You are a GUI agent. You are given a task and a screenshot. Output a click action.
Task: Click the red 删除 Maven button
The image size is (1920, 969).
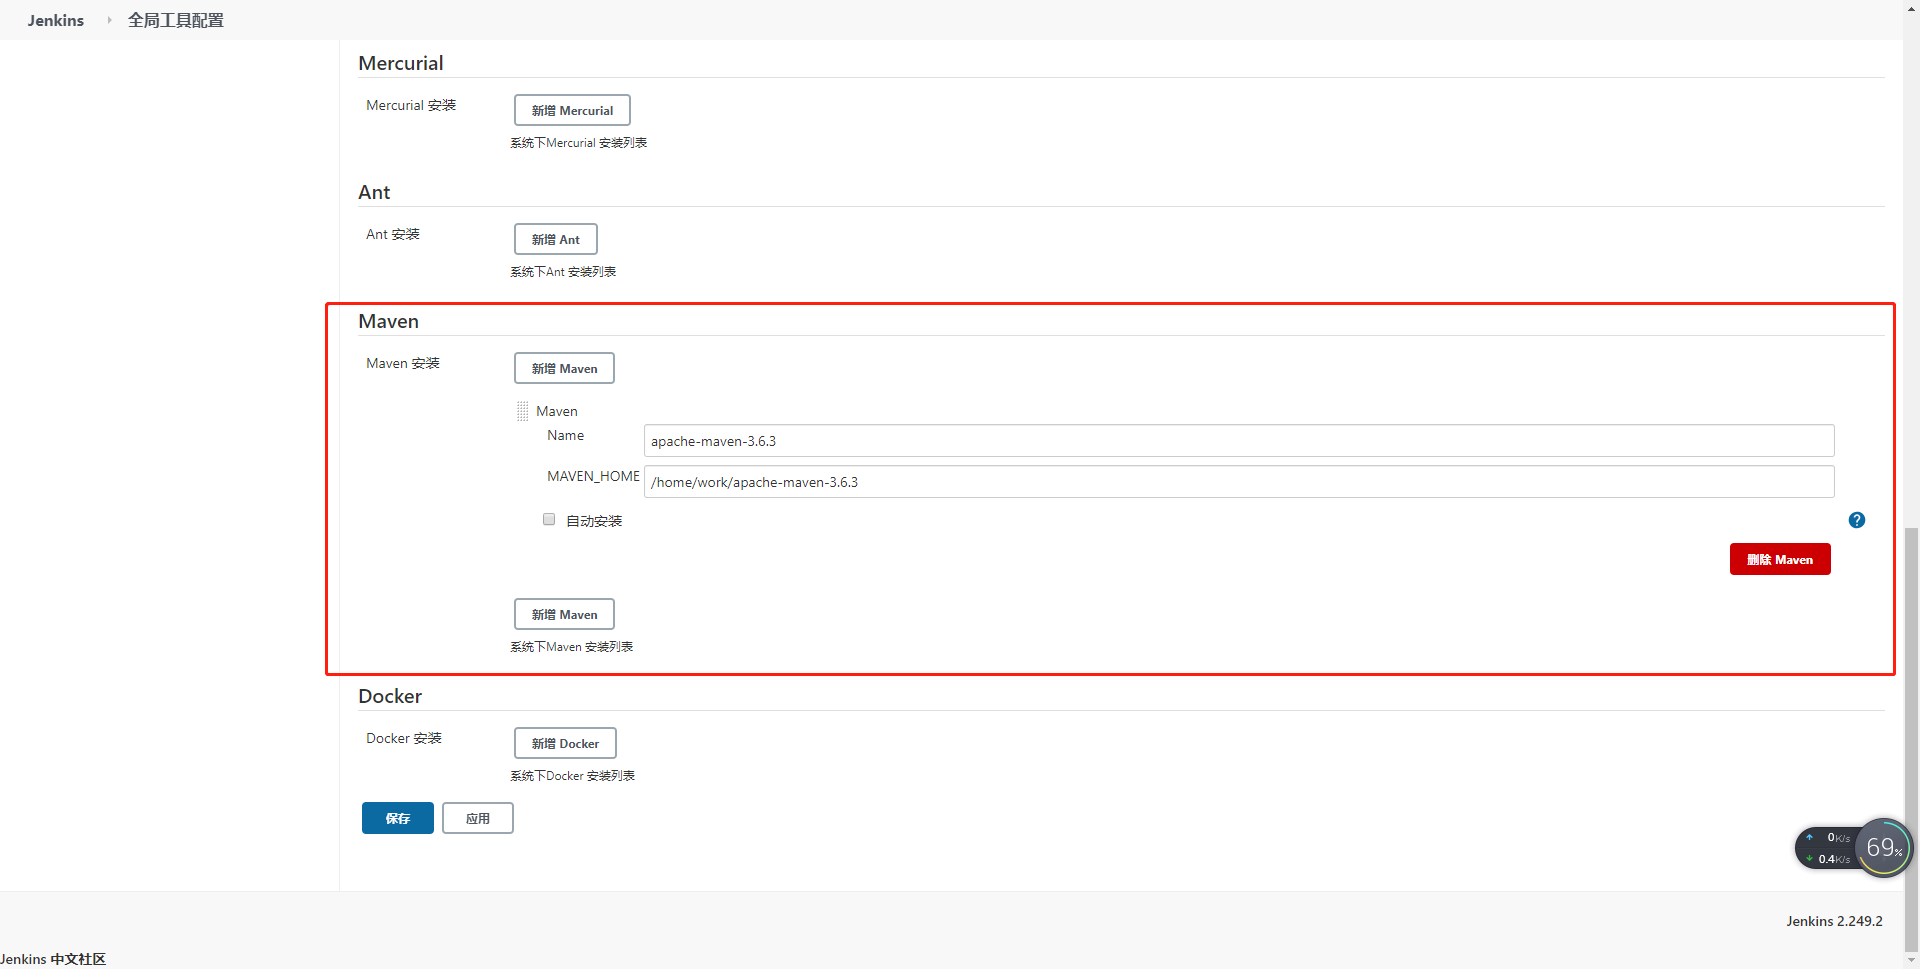[1780, 559]
